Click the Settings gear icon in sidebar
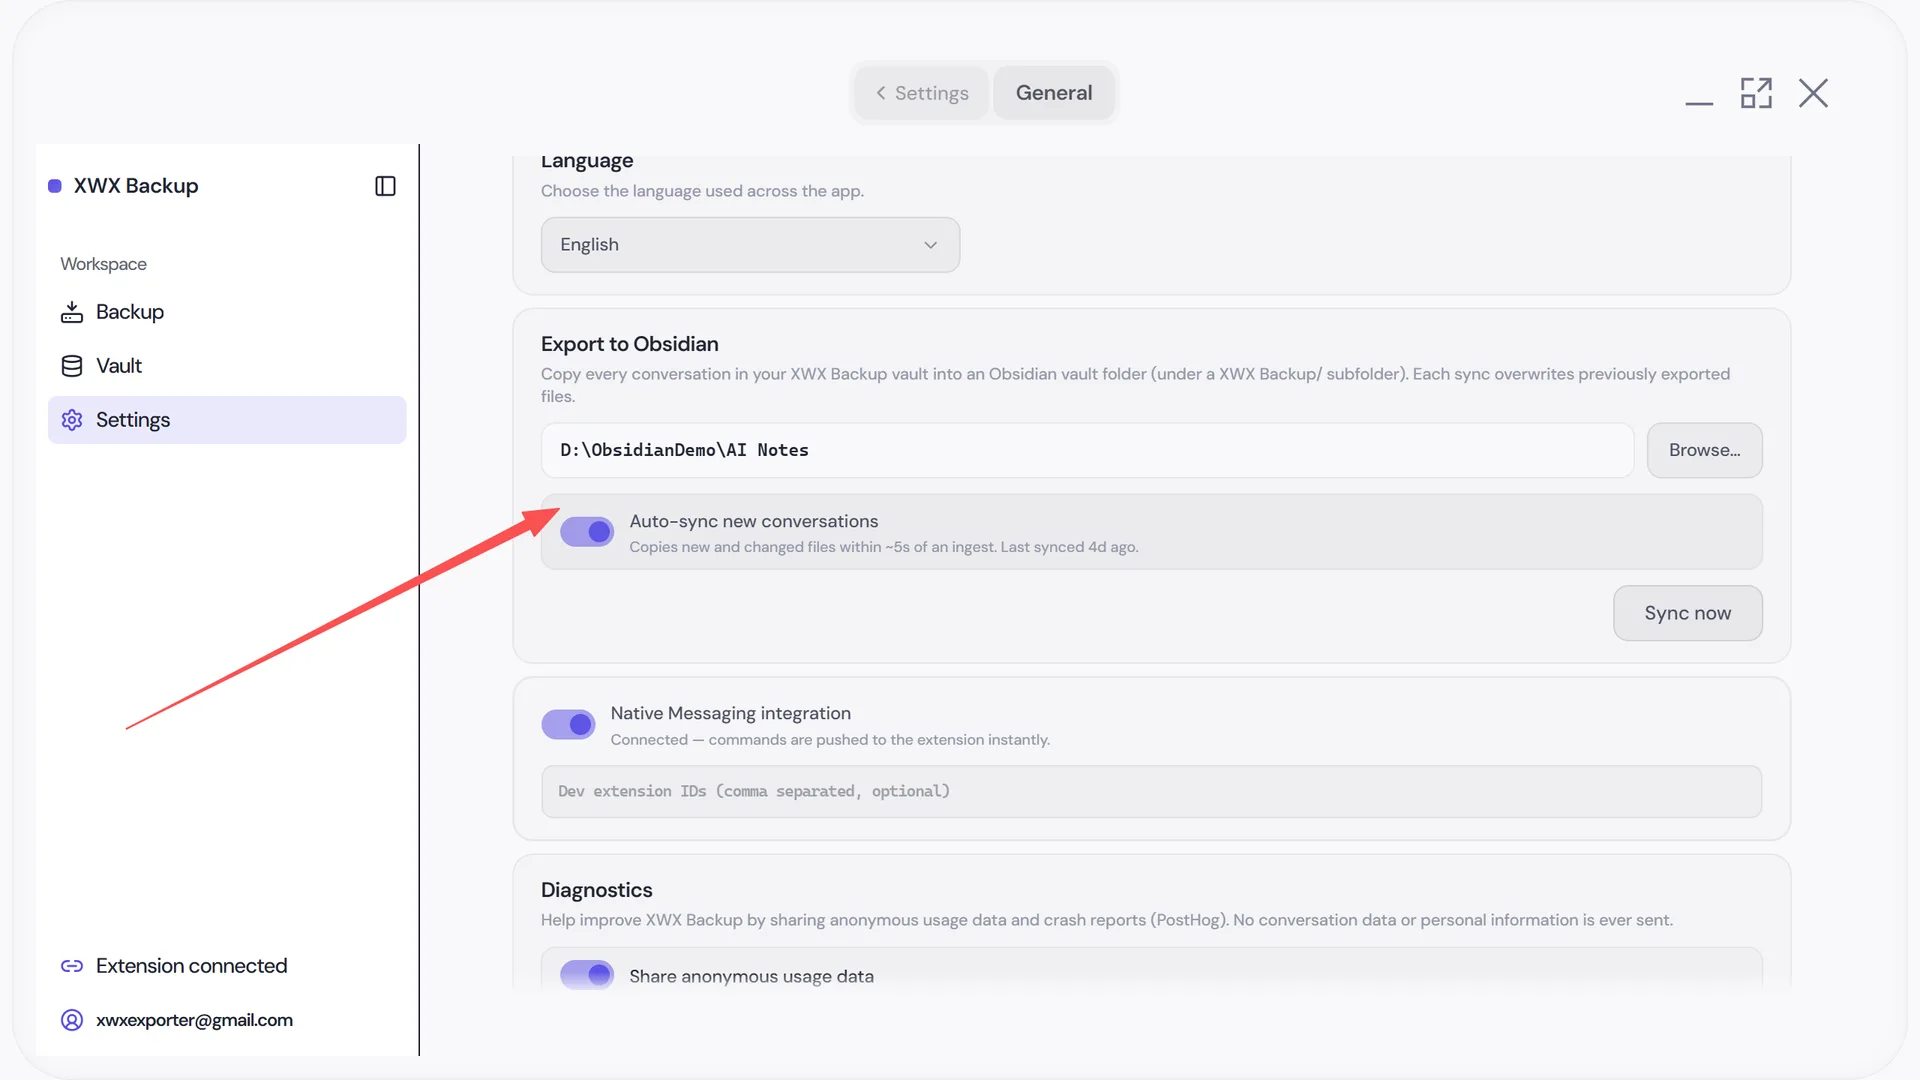The height and width of the screenshot is (1080, 1920). [x=72, y=420]
